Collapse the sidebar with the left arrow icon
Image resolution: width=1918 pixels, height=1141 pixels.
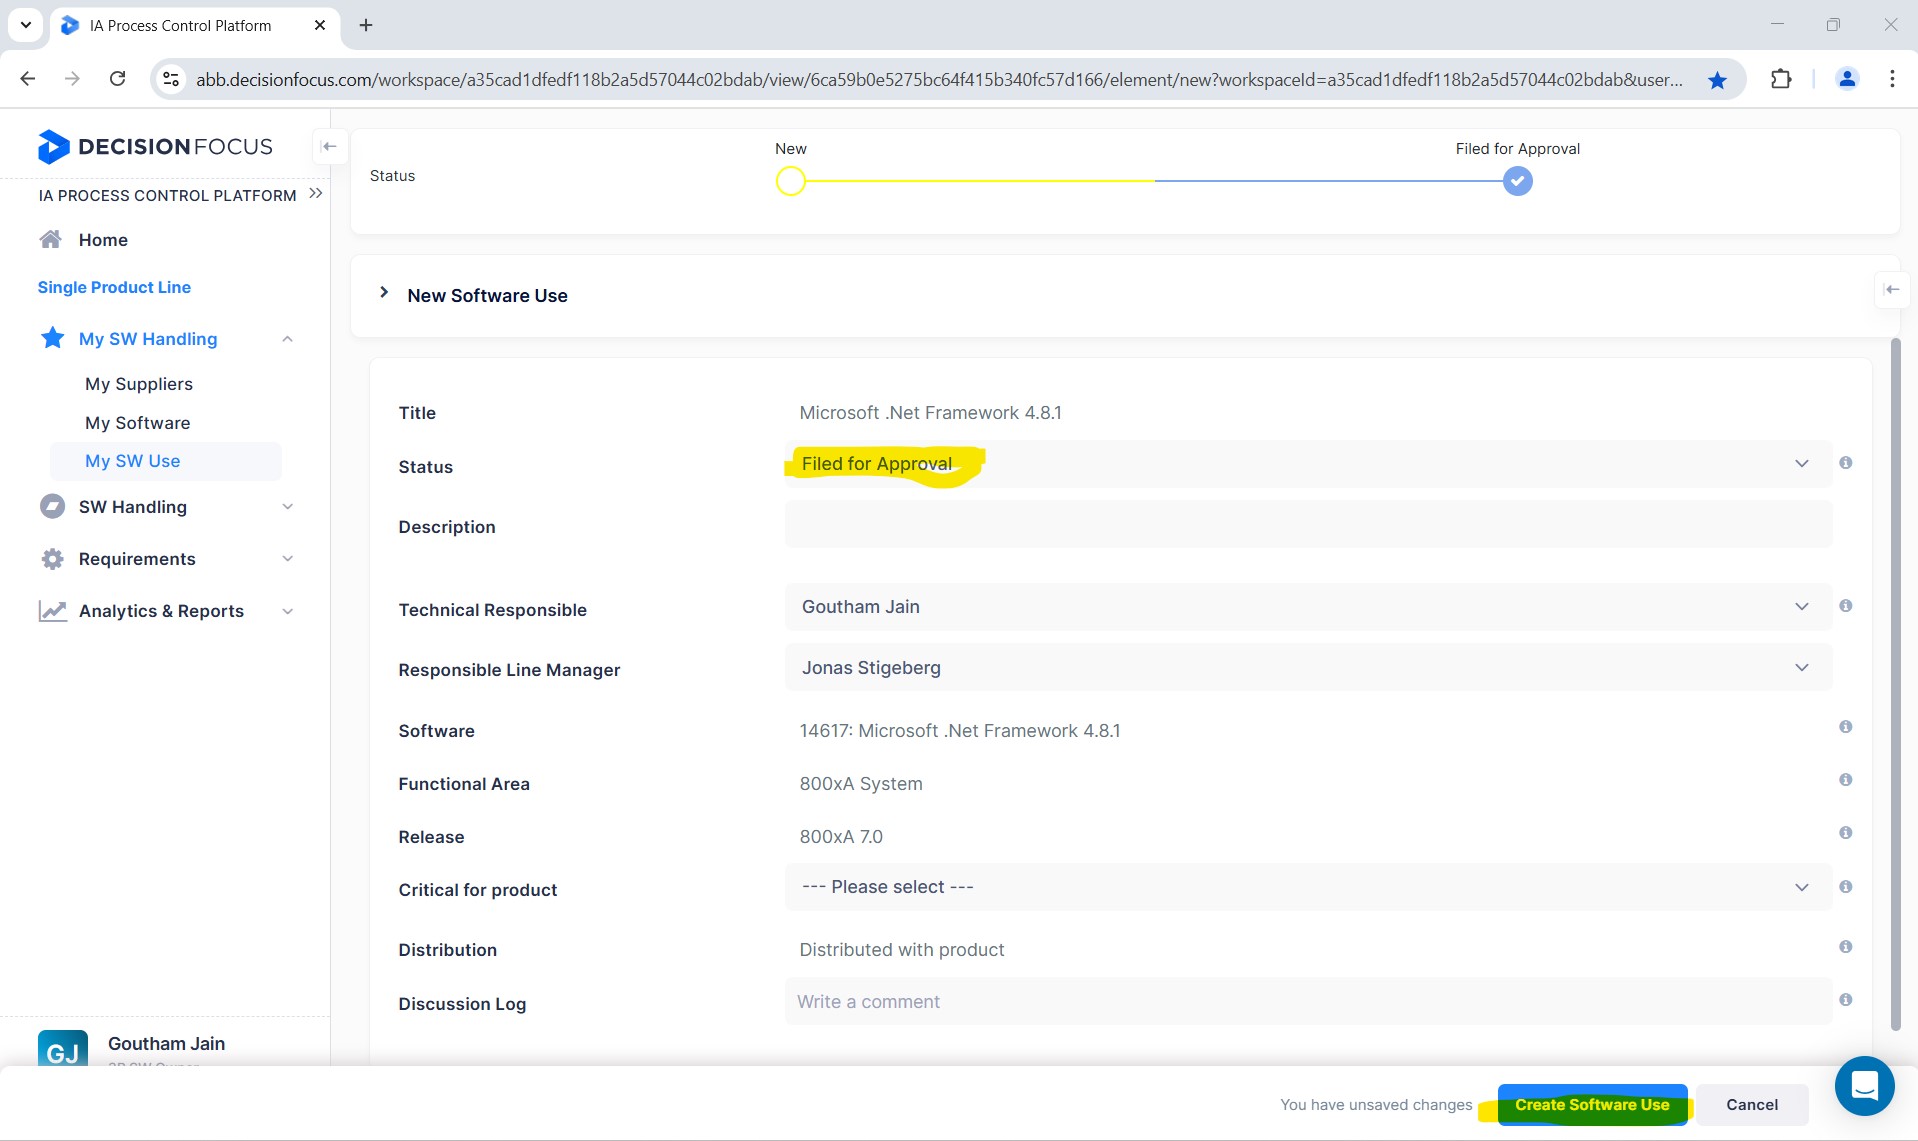click(329, 146)
